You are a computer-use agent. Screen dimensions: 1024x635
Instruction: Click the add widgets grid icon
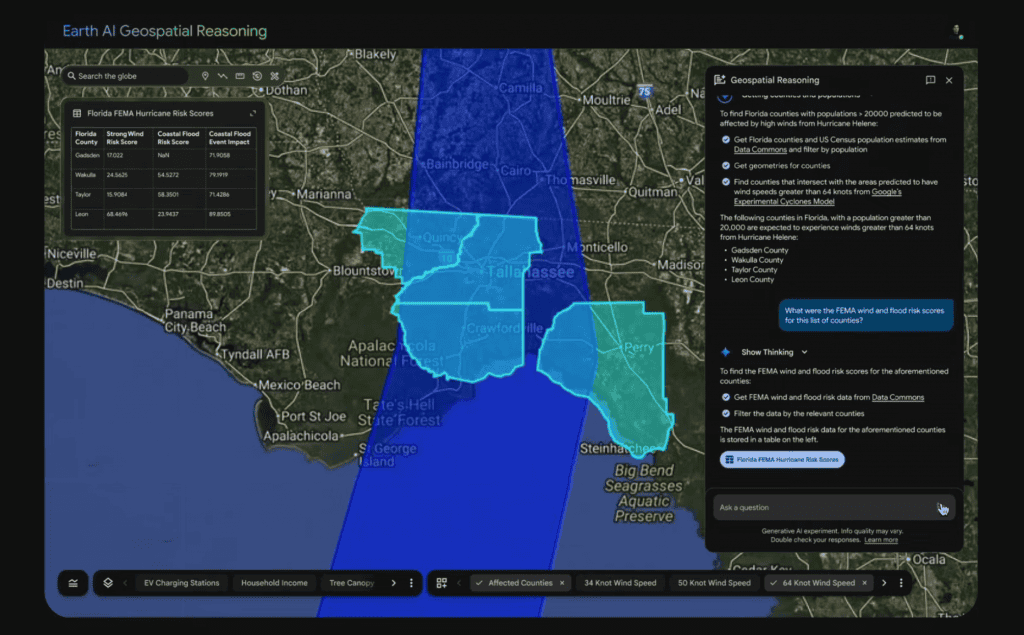(442, 583)
